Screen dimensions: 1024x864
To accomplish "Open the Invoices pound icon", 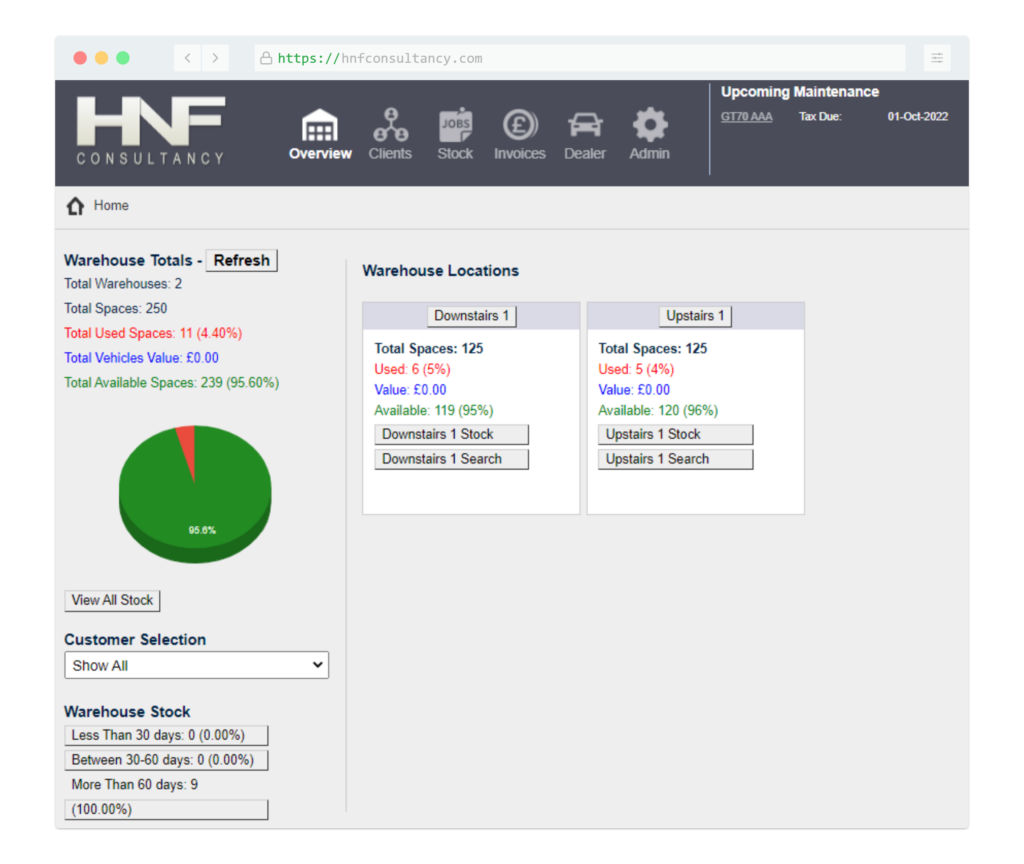I will (x=520, y=126).
